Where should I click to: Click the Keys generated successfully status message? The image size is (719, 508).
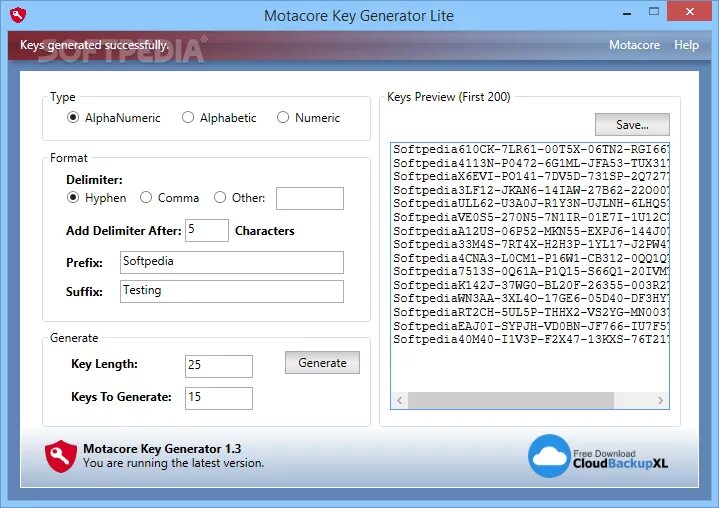point(94,45)
